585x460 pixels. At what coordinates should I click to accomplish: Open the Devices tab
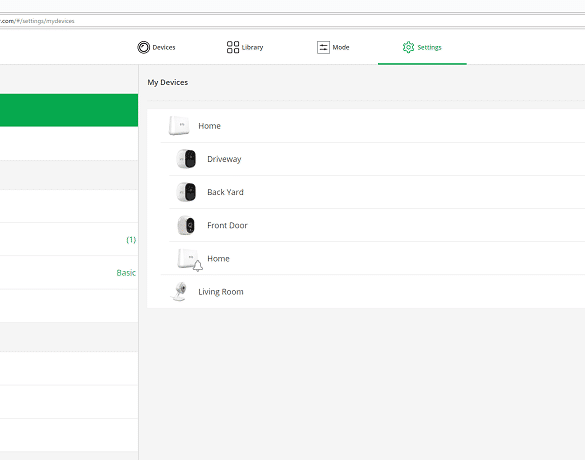click(x=156, y=47)
